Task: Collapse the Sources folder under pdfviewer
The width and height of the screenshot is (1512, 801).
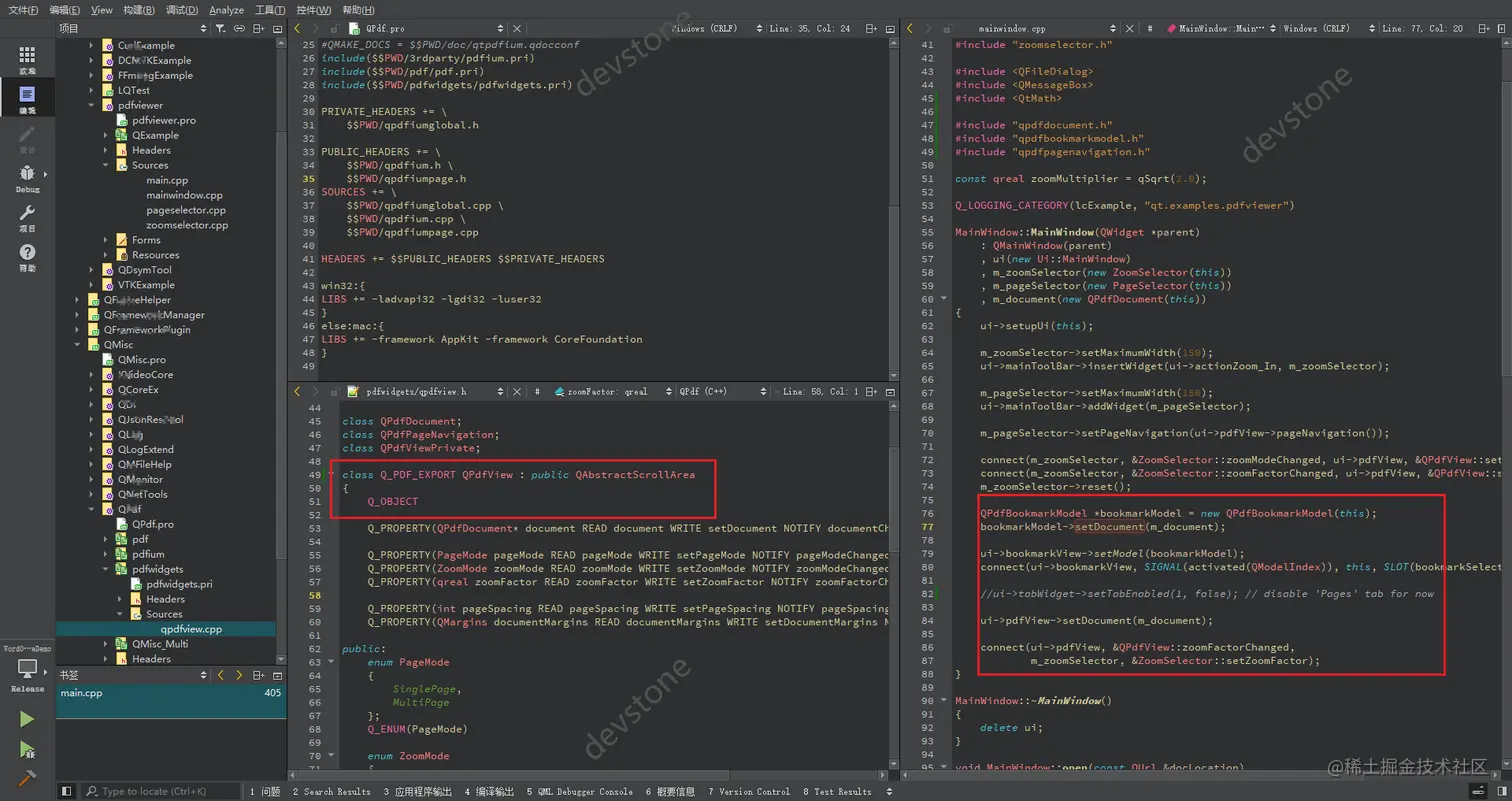Action: pyautogui.click(x=106, y=165)
